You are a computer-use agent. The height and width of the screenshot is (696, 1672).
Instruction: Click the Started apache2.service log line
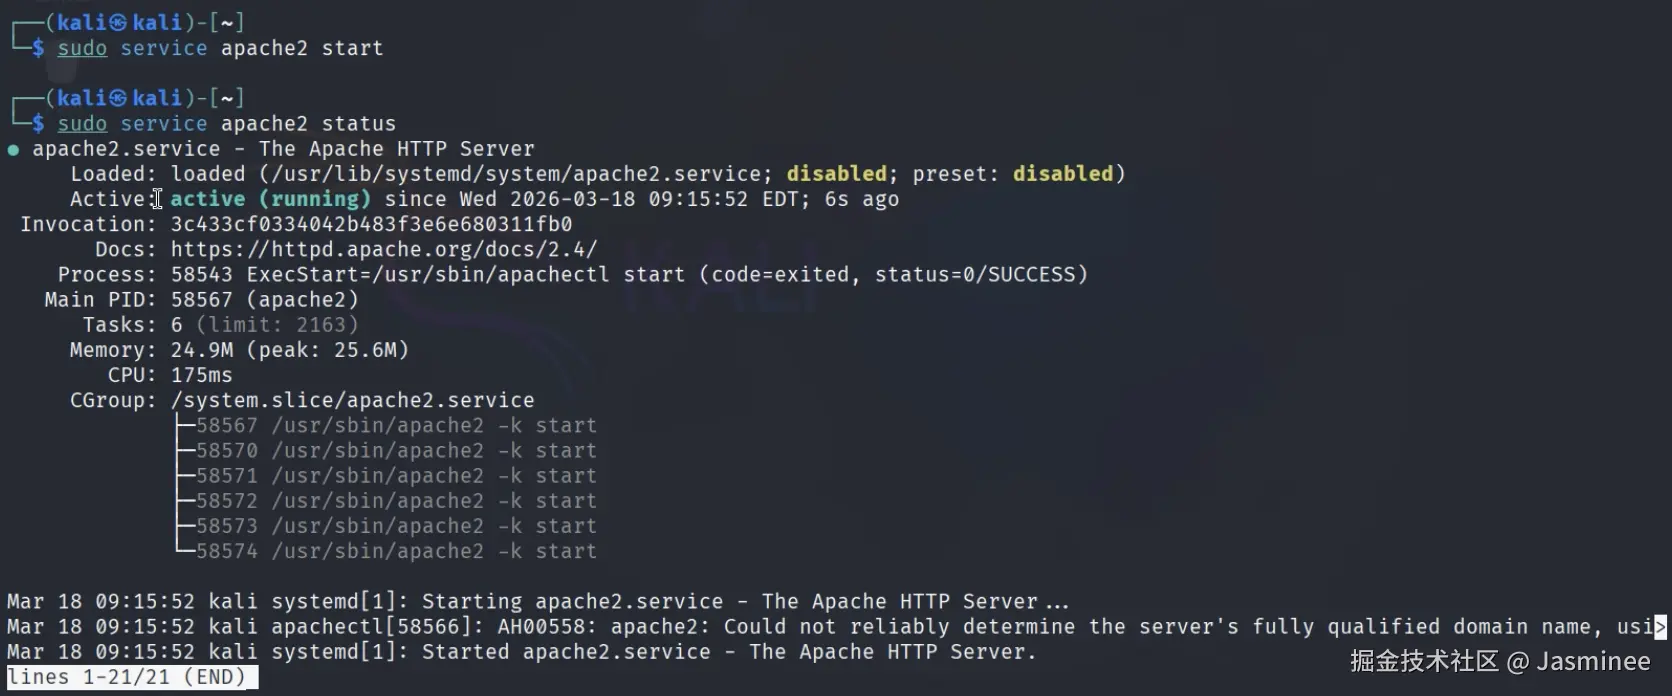[620, 652]
